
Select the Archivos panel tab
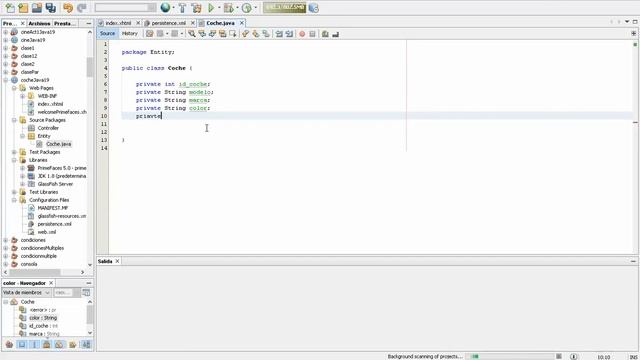39,24
